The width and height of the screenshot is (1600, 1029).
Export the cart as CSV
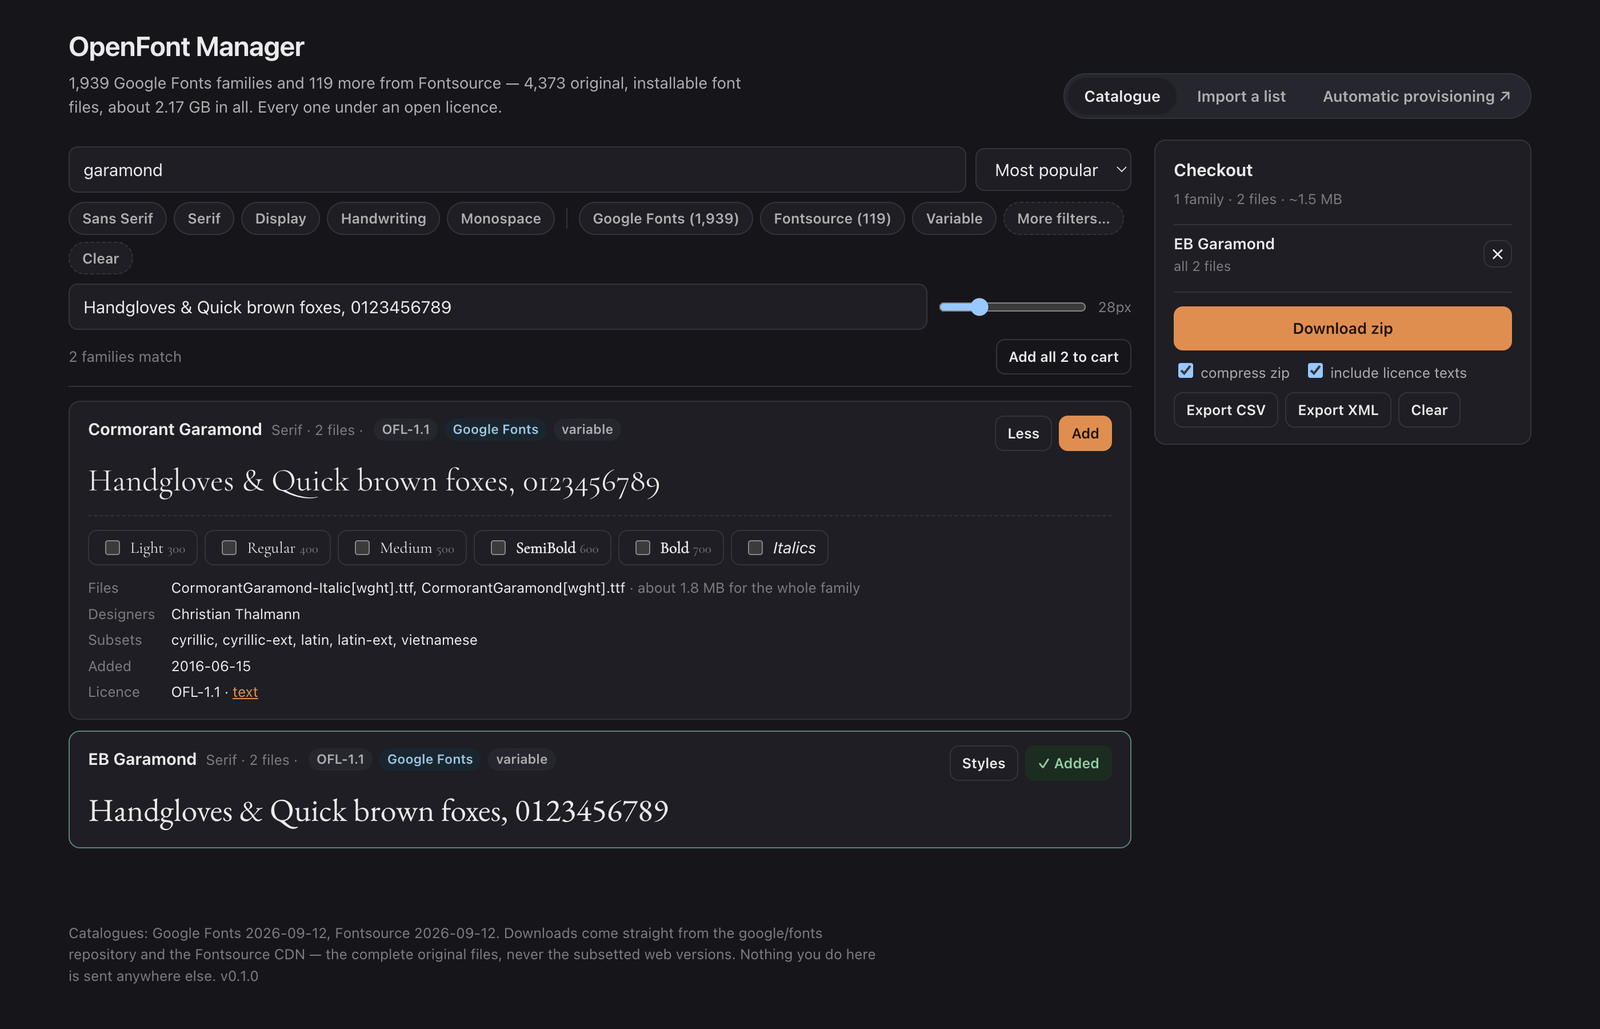pyautogui.click(x=1225, y=410)
